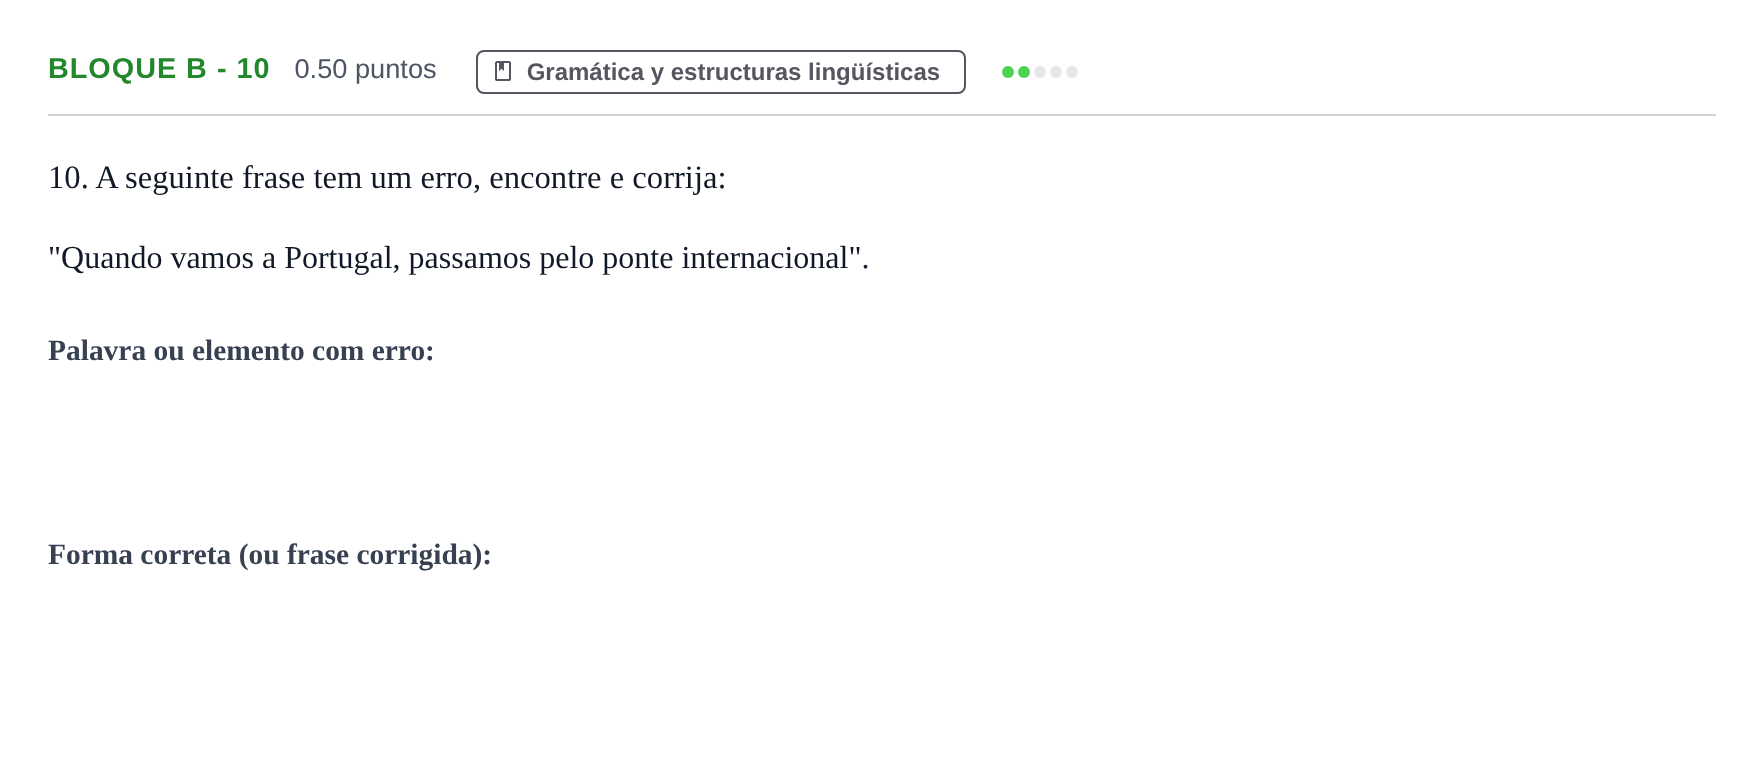The height and width of the screenshot is (758, 1764).
Task: Click the word "pelo" in the sentence
Action: (x=567, y=258)
